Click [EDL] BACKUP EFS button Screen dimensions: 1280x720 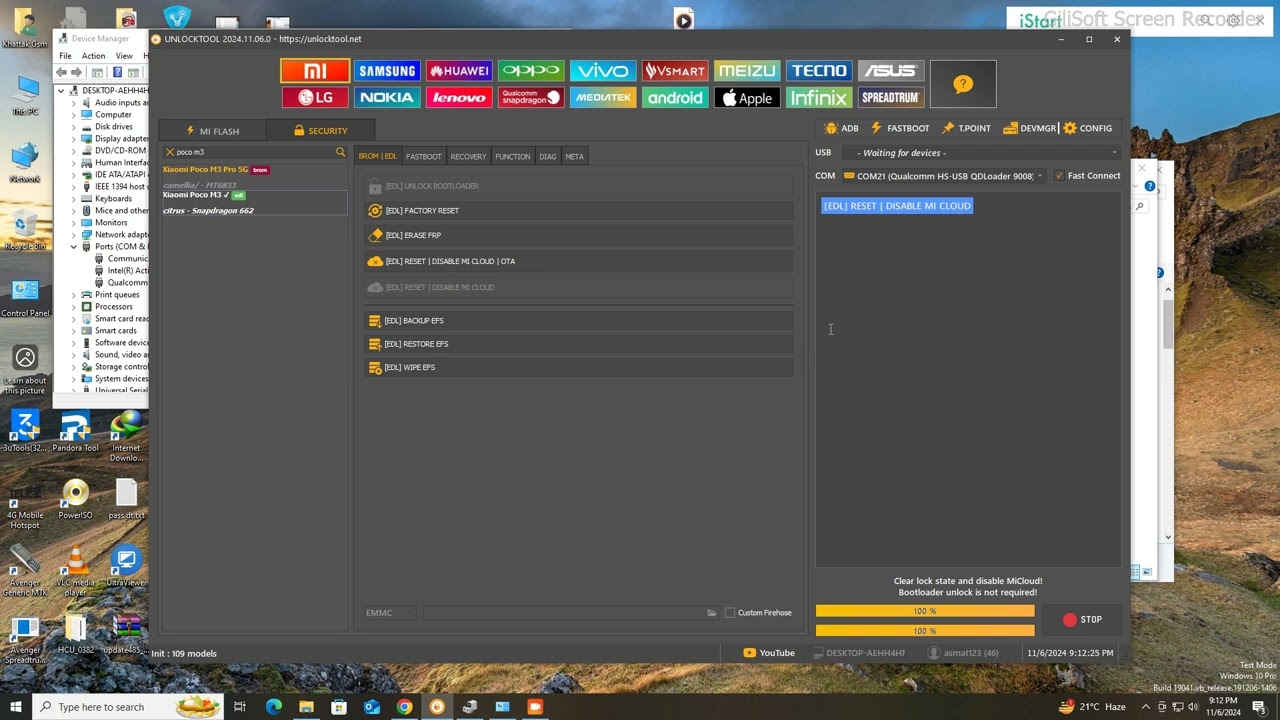pyautogui.click(x=578, y=321)
